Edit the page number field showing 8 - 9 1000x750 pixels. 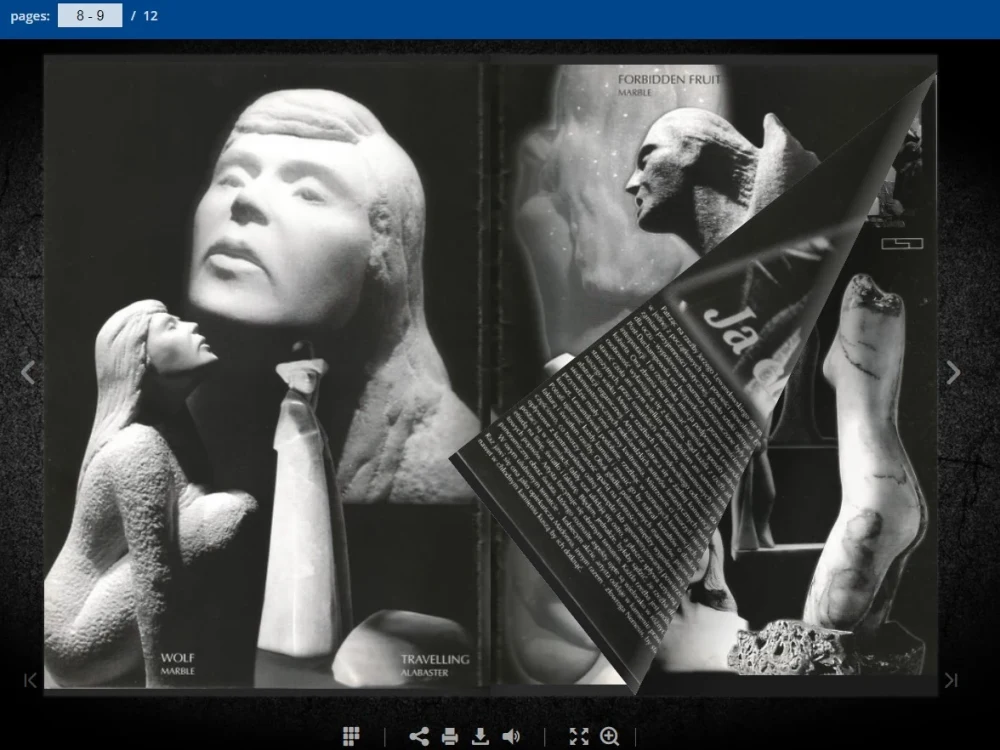tap(90, 15)
